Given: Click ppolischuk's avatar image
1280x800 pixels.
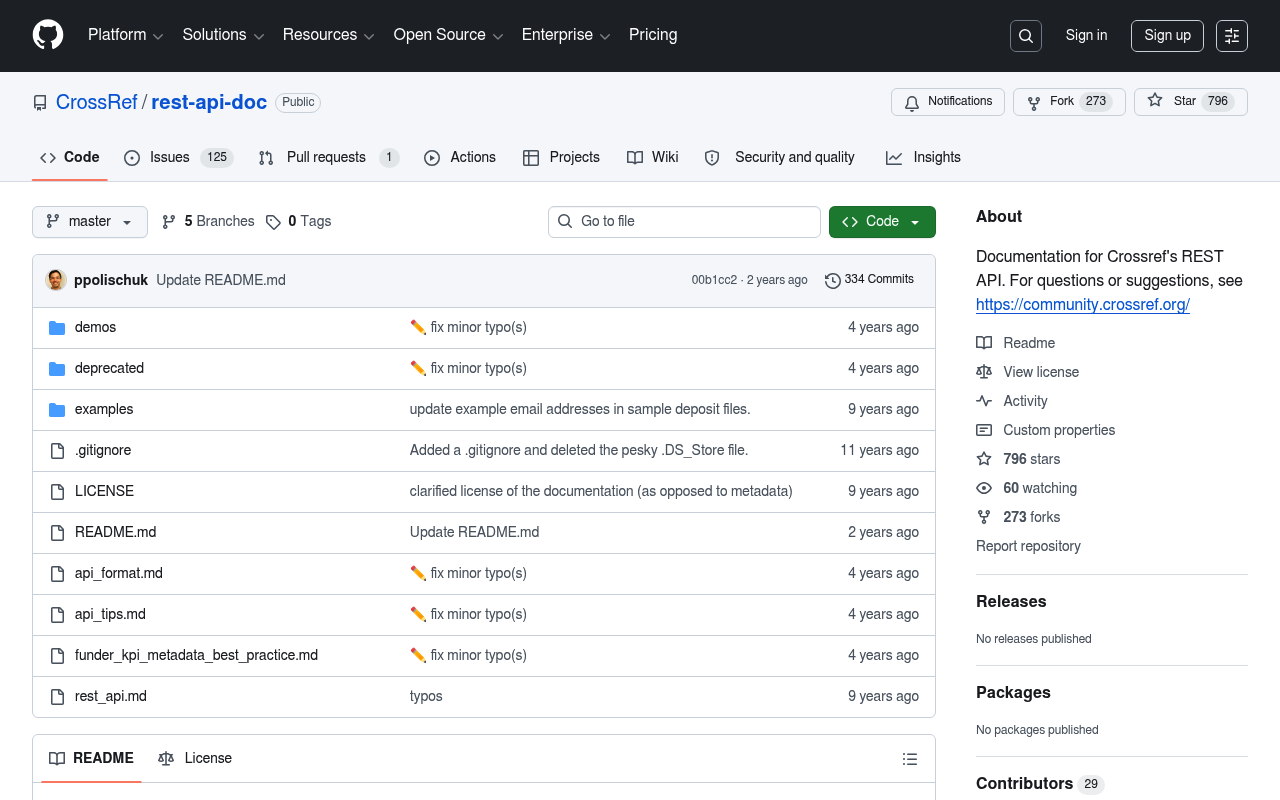Looking at the screenshot, I should point(56,280).
